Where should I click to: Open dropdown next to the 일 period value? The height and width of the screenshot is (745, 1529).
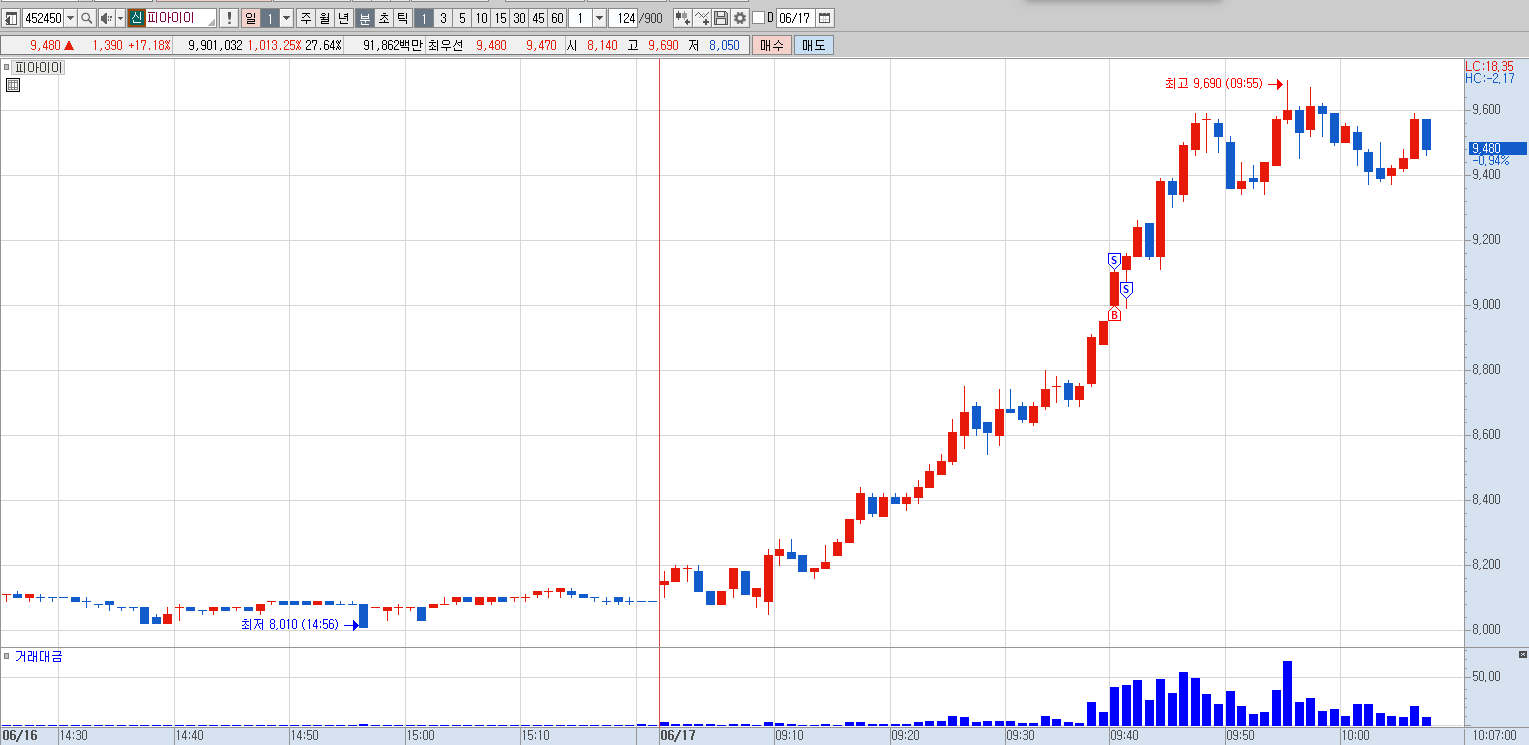coord(286,18)
